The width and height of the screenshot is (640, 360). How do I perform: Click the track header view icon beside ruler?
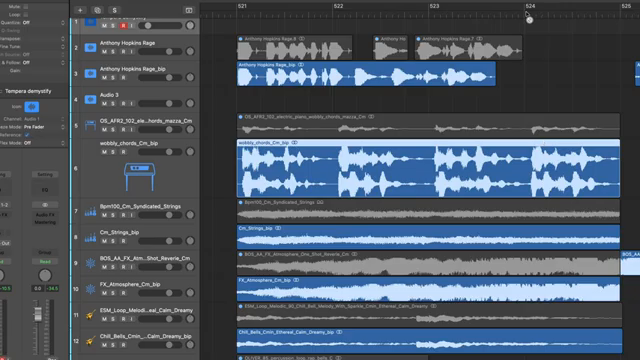tap(189, 10)
